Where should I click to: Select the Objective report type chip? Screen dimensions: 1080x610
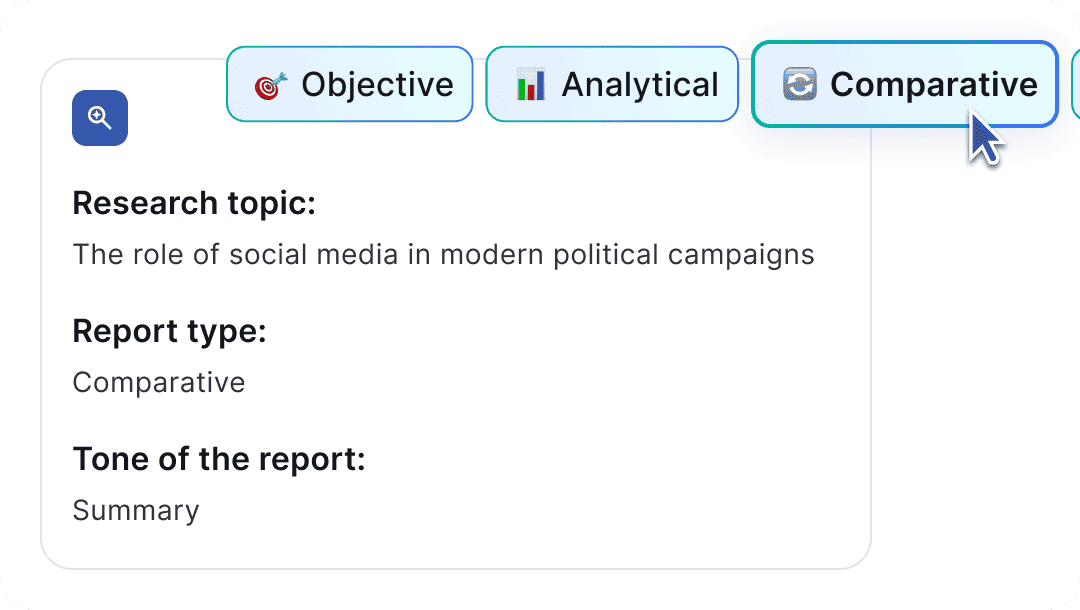(350, 84)
